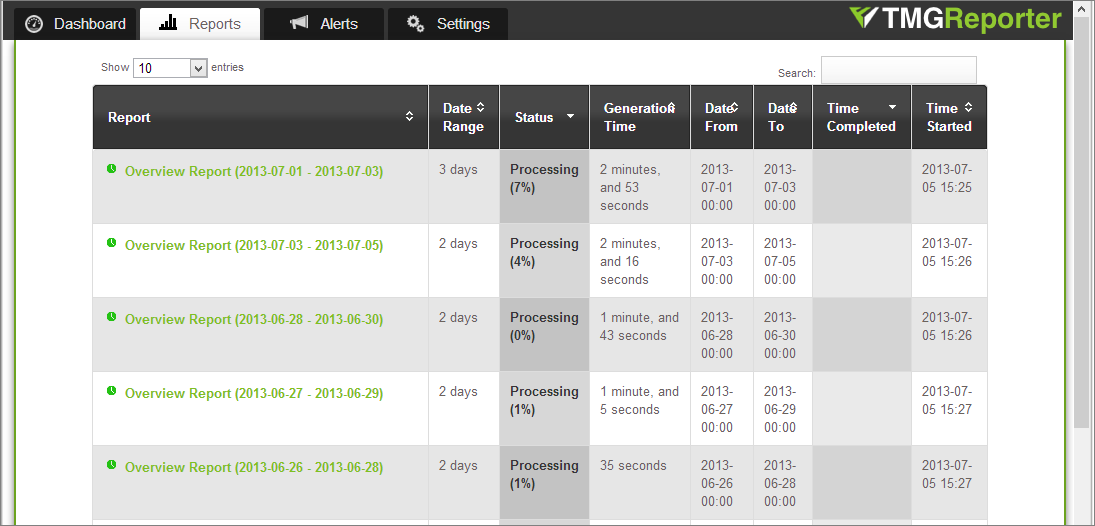Sort table by Report column
The width and height of the screenshot is (1095, 526).
point(260,117)
